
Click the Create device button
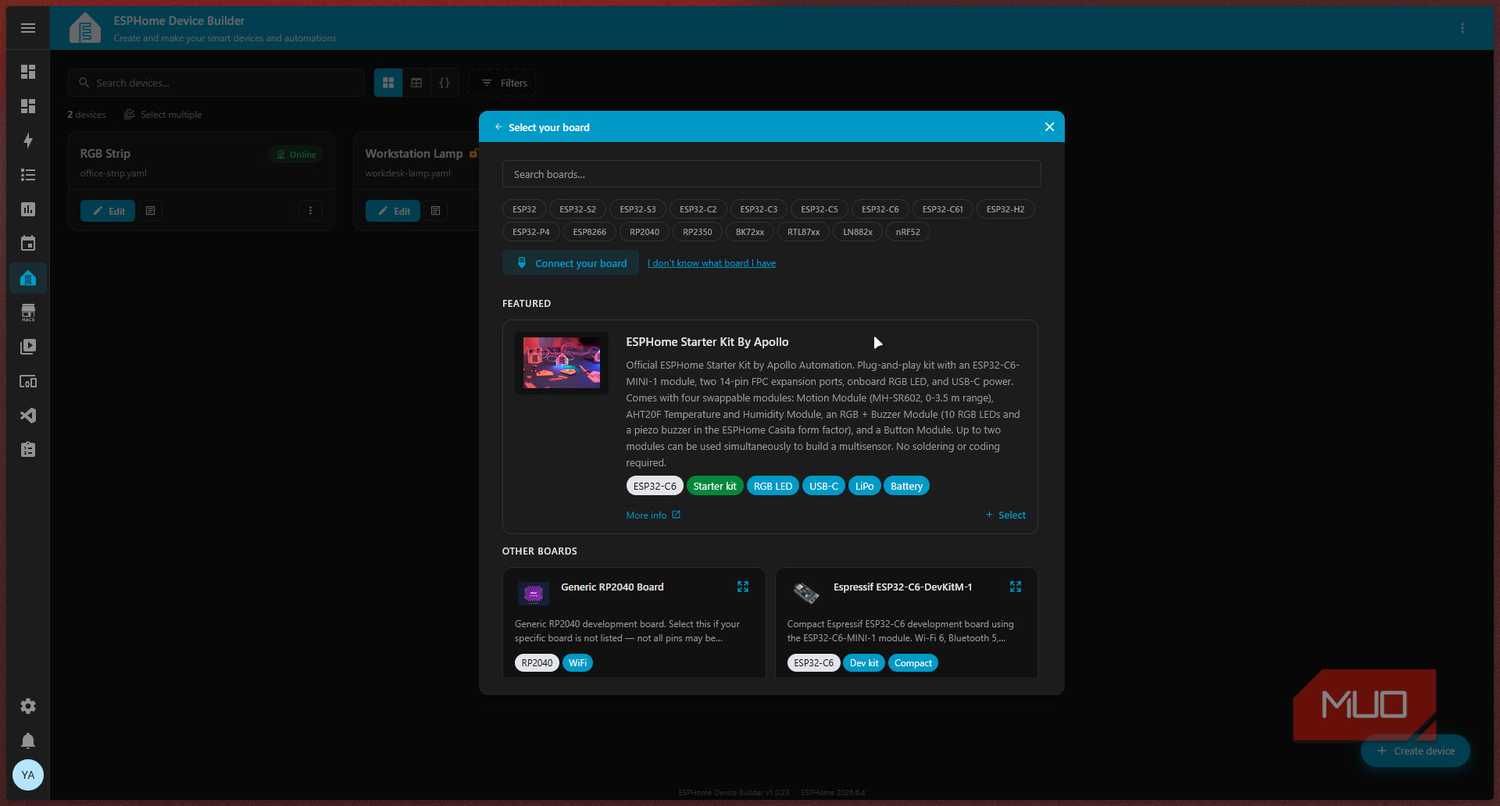coord(1415,751)
